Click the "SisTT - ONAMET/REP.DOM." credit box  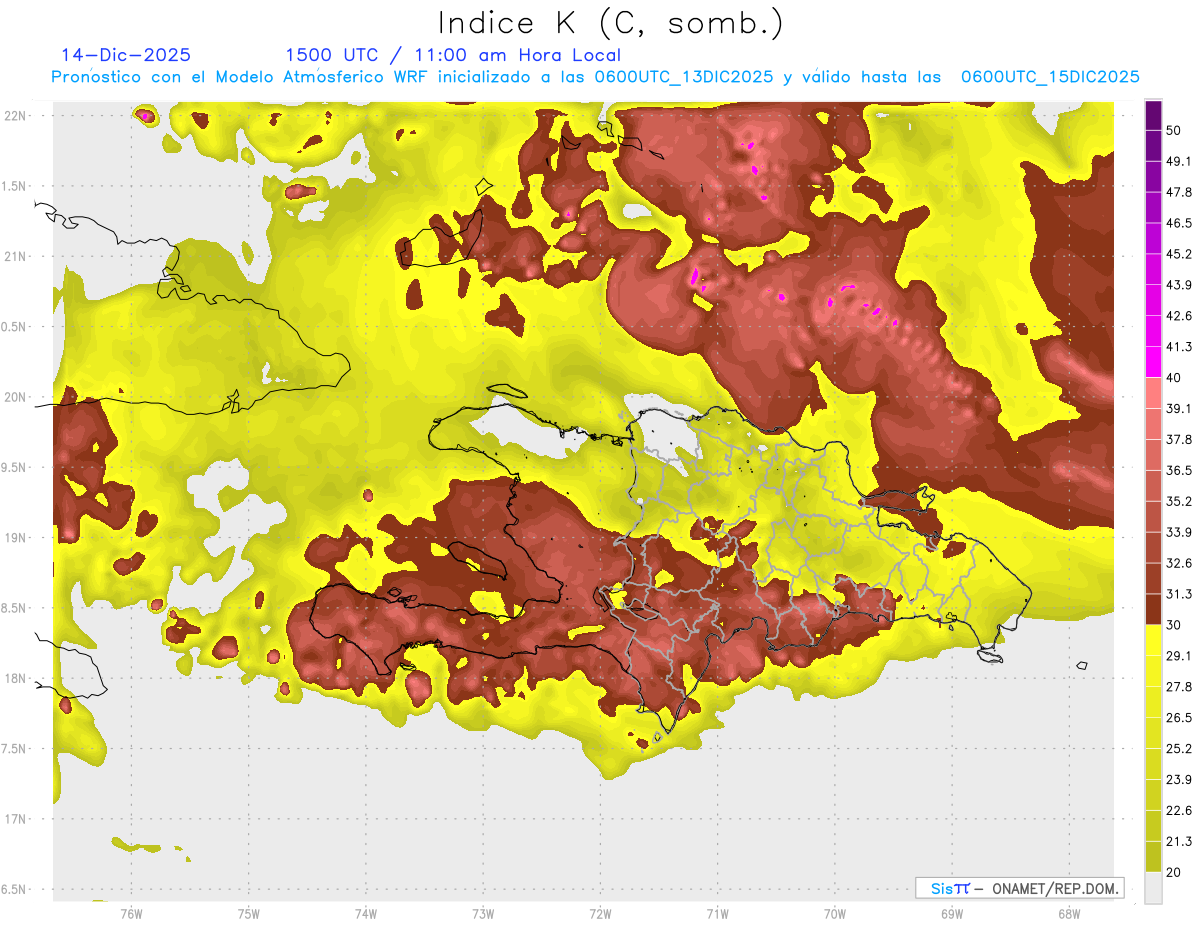coord(1019,888)
